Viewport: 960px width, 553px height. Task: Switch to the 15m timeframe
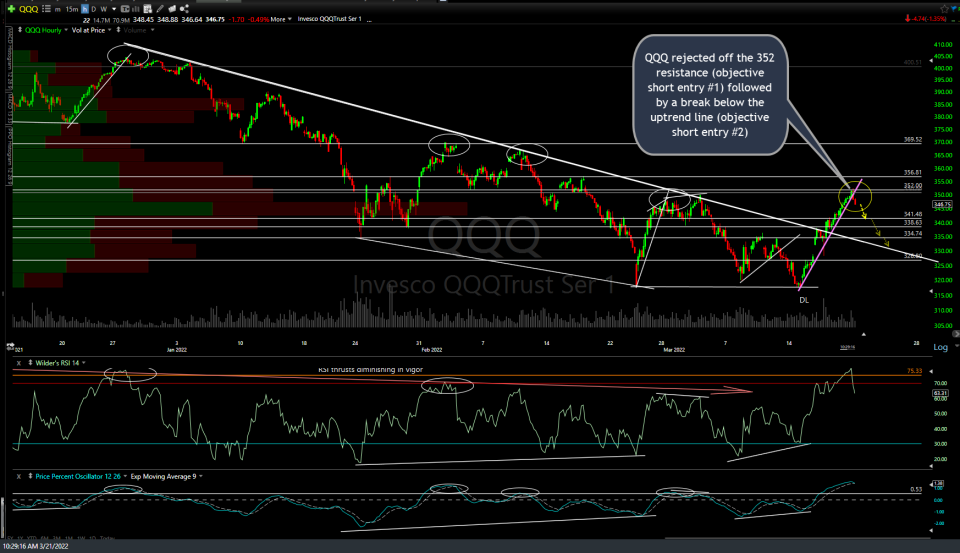pos(72,9)
